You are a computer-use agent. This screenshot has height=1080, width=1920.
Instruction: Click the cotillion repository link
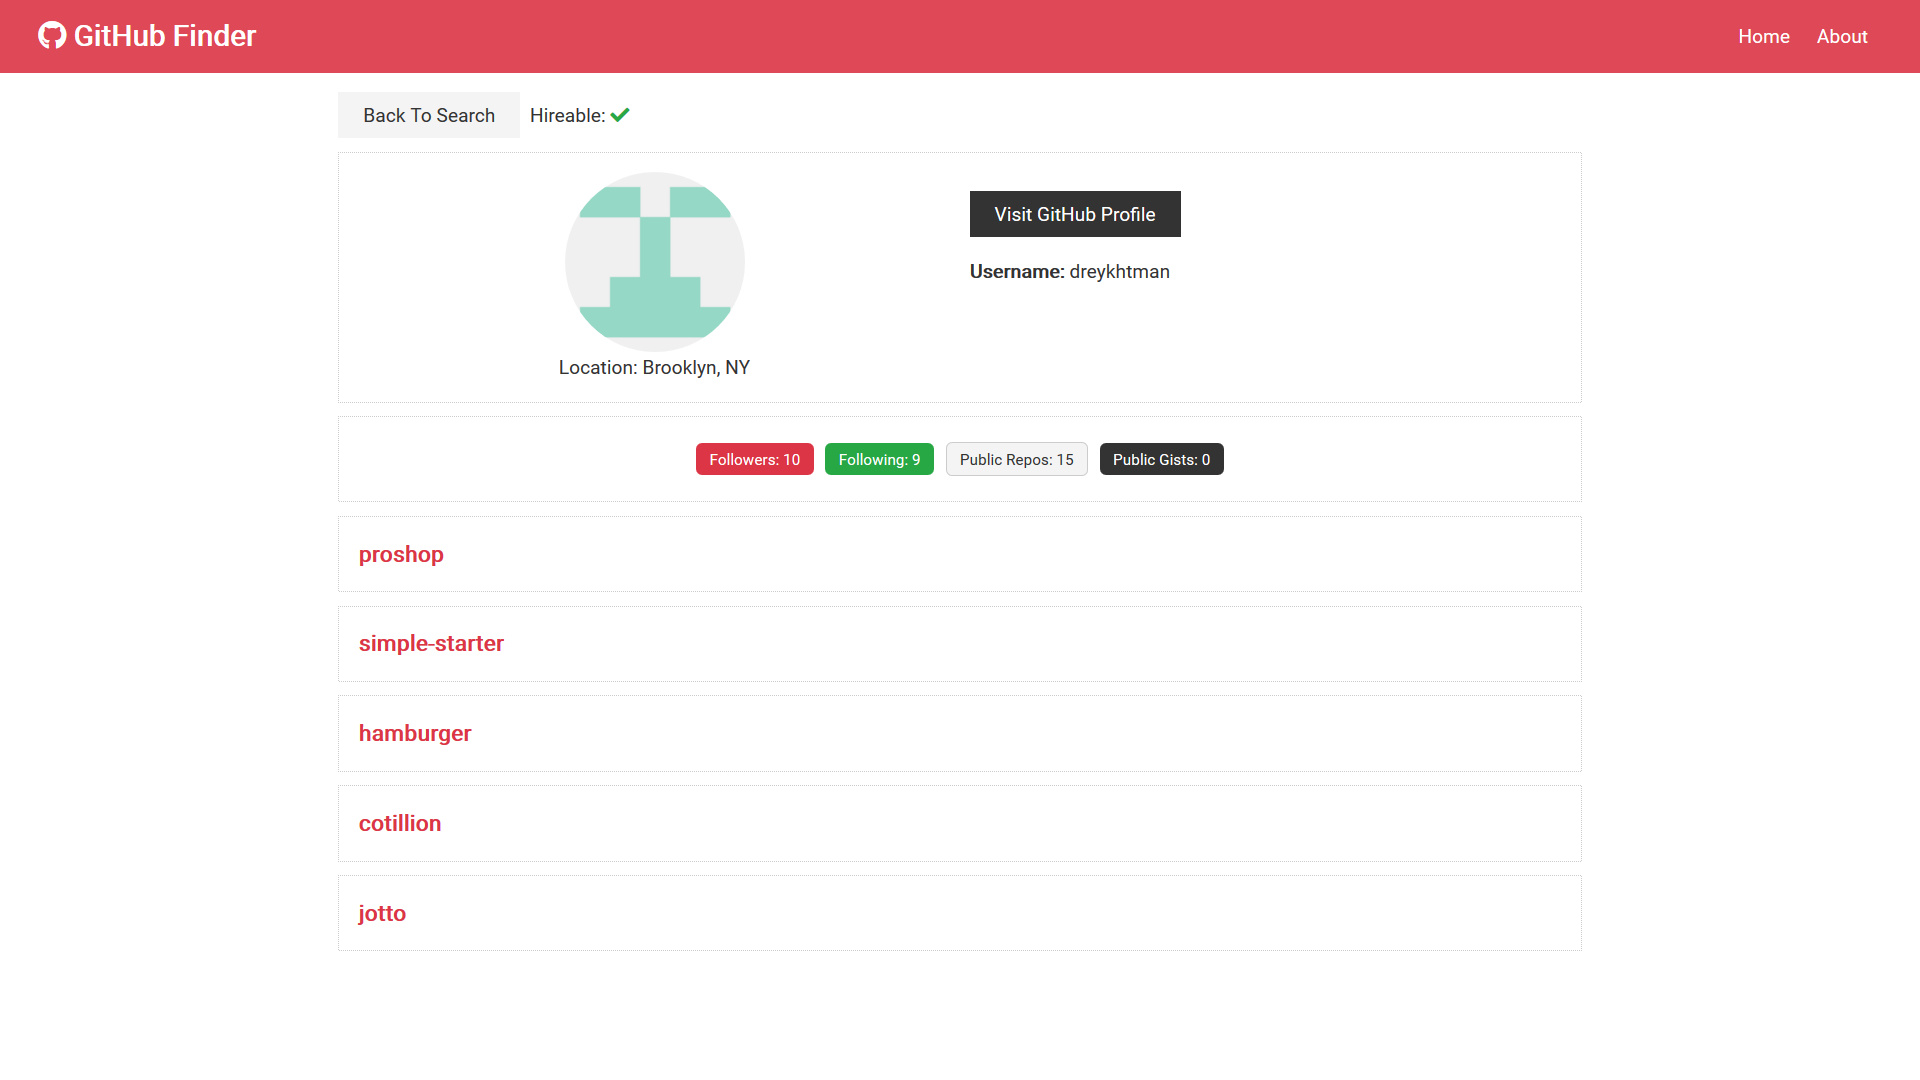pyautogui.click(x=400, y=823)
